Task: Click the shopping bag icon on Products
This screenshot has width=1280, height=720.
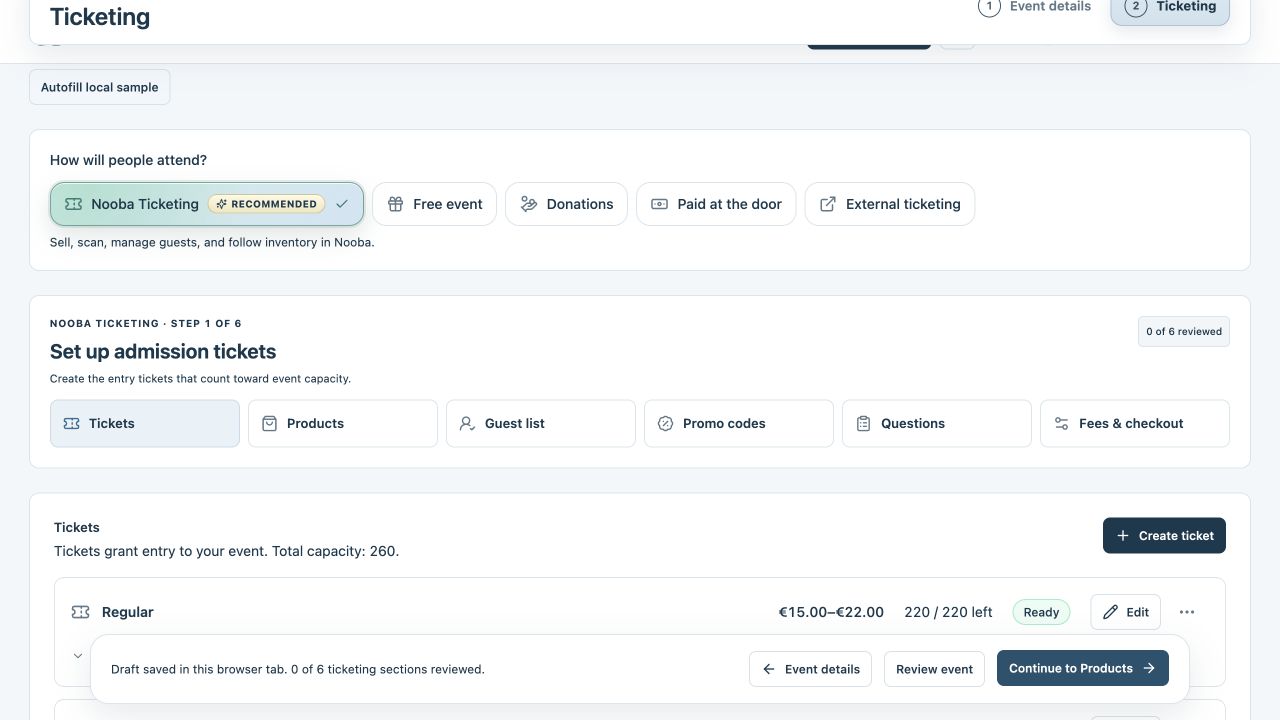Action: click(269, 424)
